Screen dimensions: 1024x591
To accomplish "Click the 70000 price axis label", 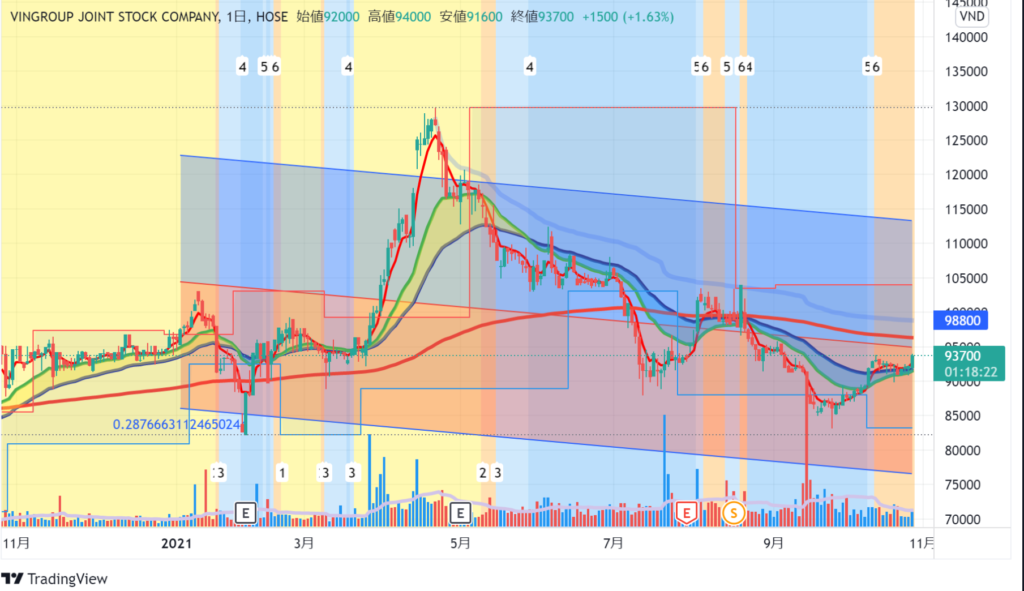I will click(x=963, y=519).
